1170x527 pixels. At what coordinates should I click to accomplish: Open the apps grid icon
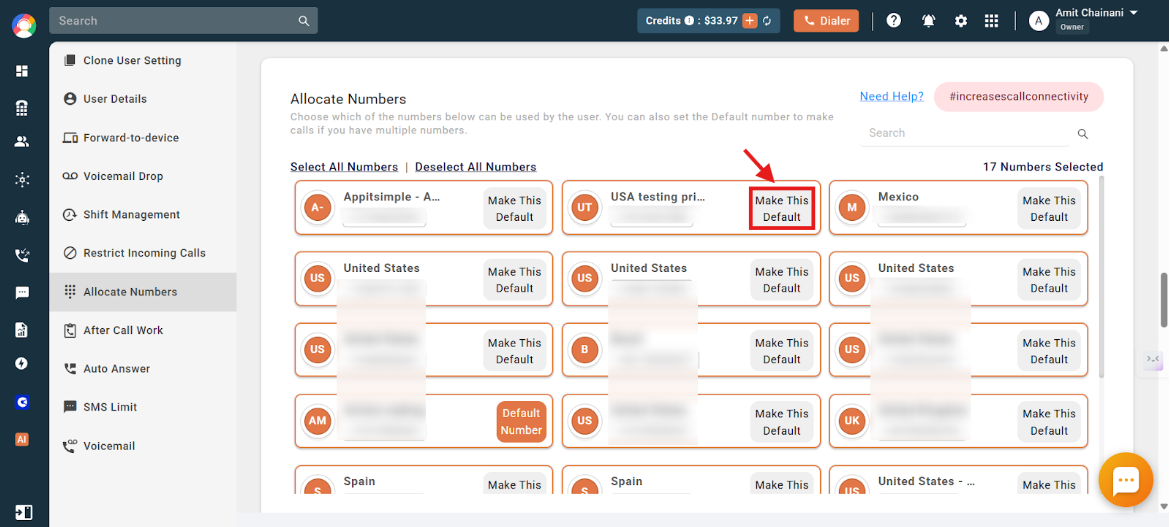(x=991, y=21)
